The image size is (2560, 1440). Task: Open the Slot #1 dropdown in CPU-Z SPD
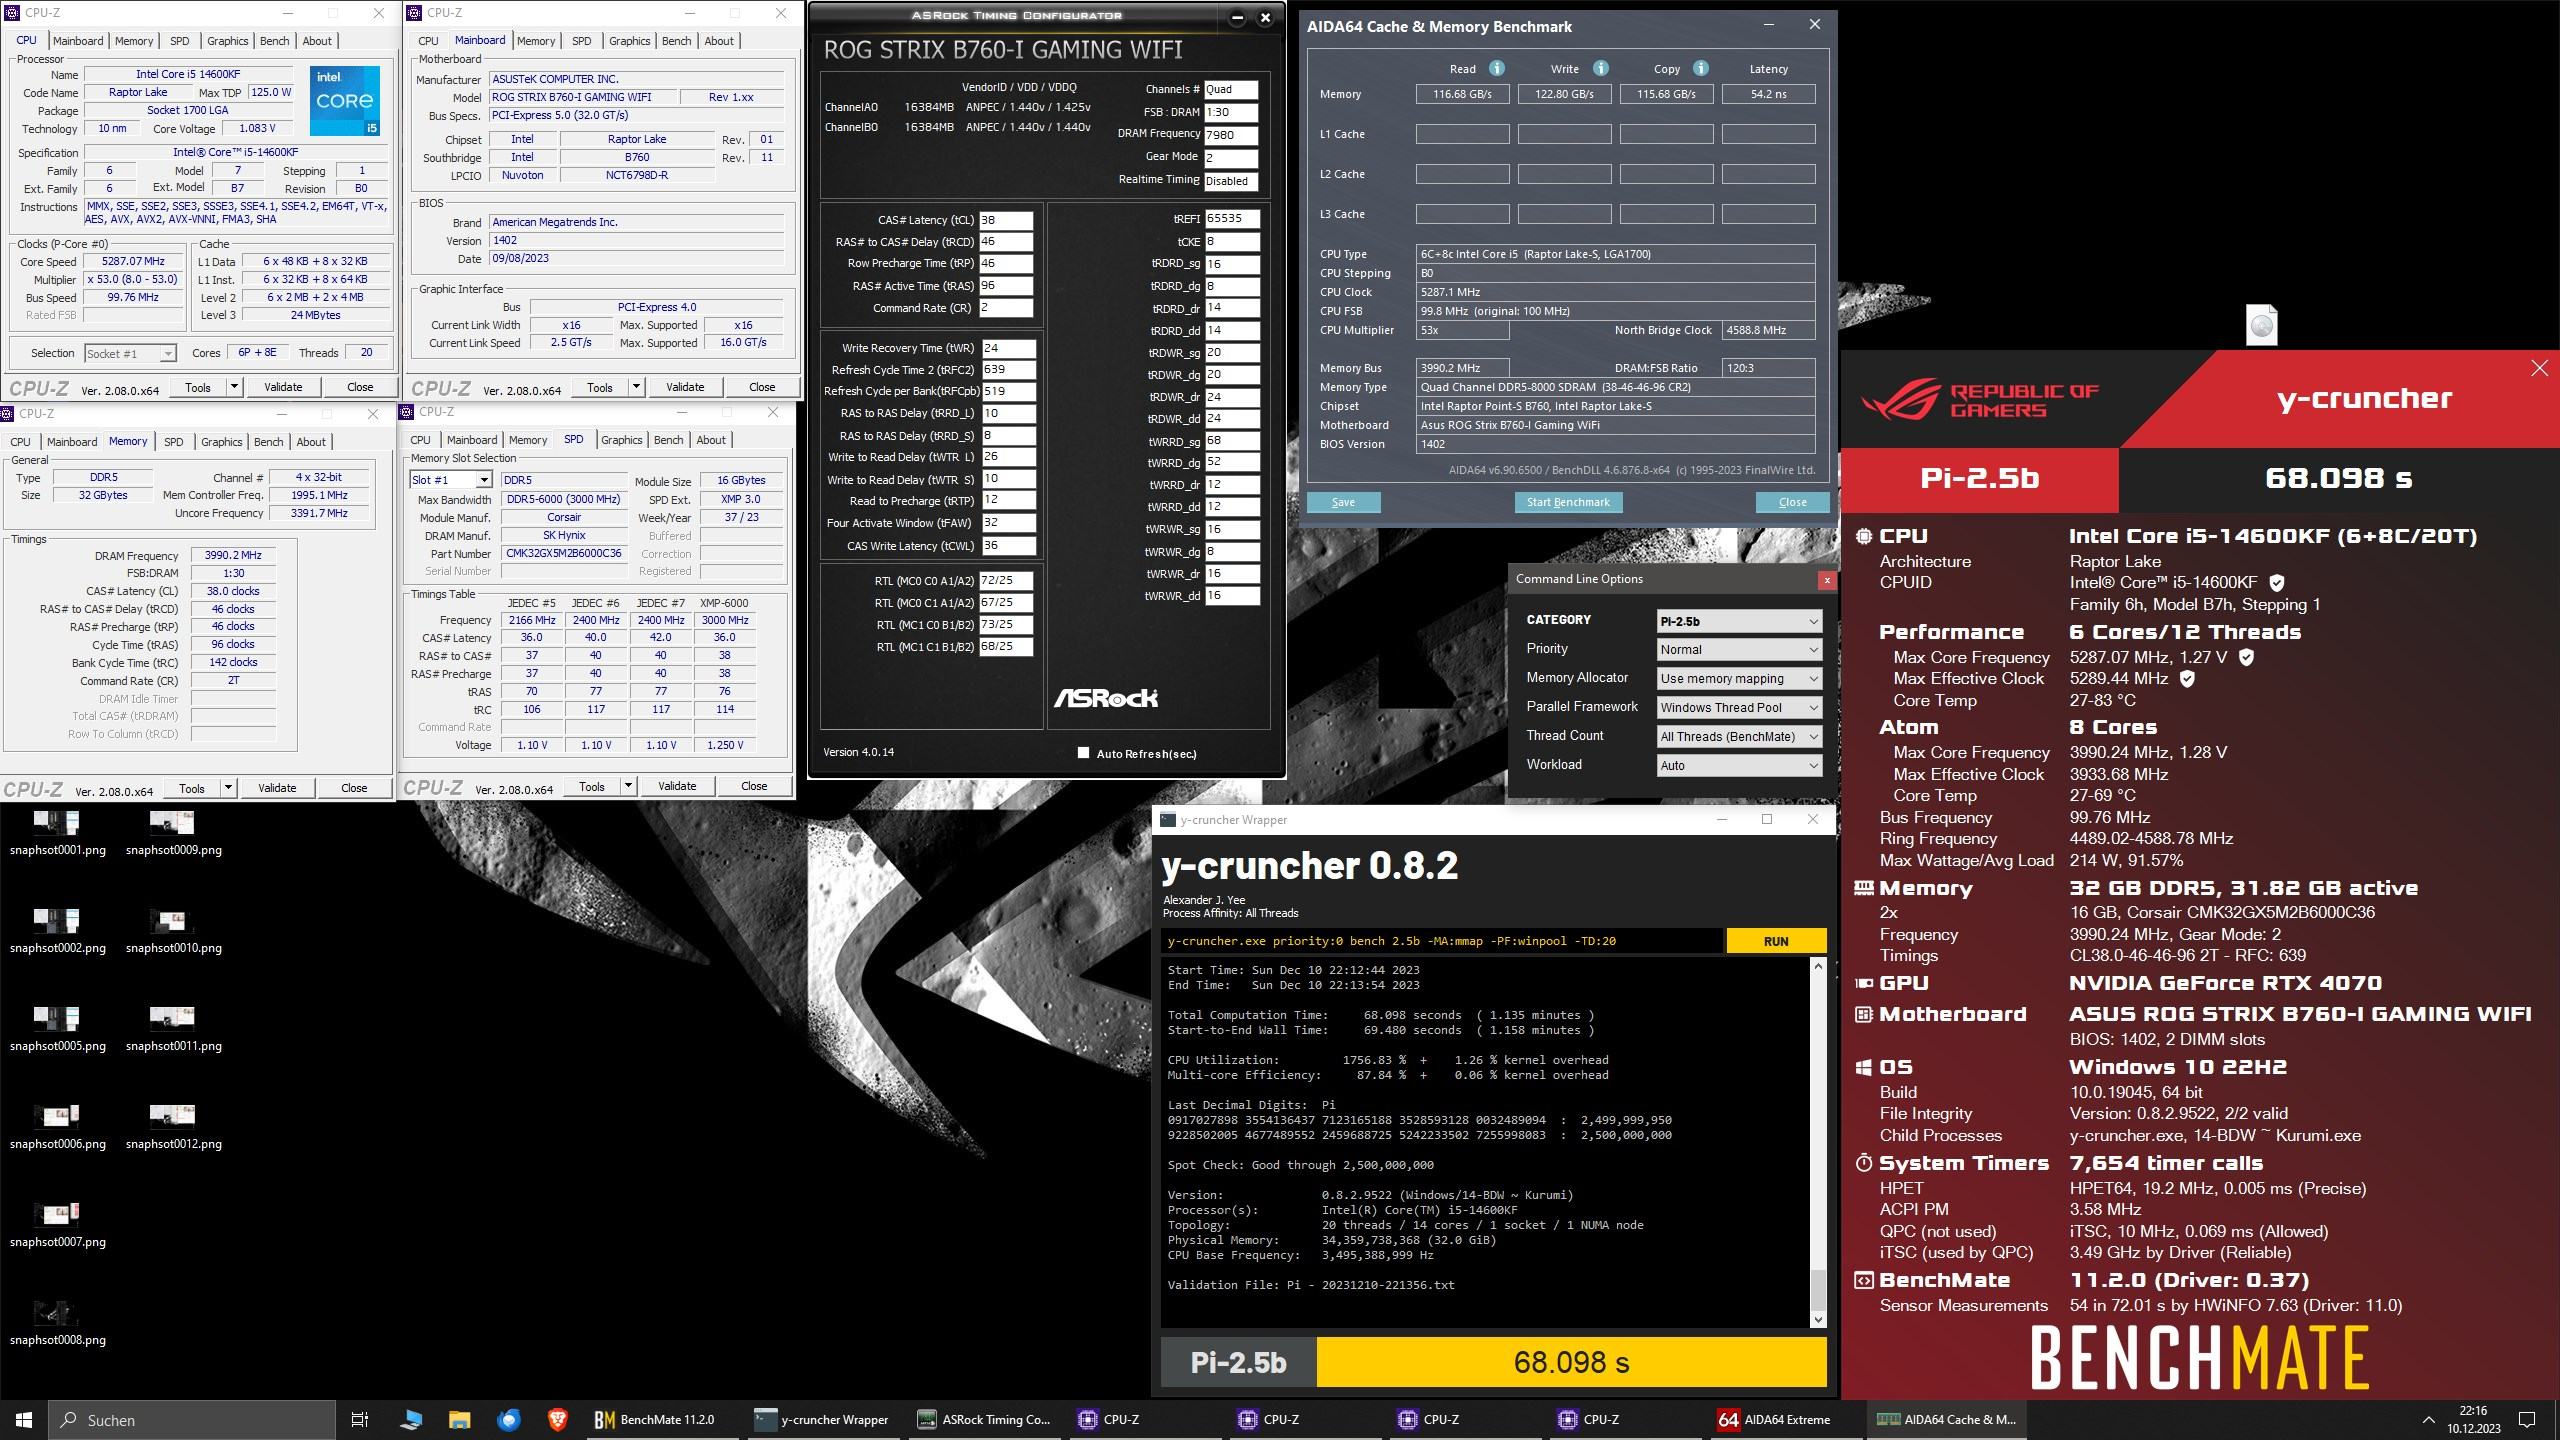[451, 480]
